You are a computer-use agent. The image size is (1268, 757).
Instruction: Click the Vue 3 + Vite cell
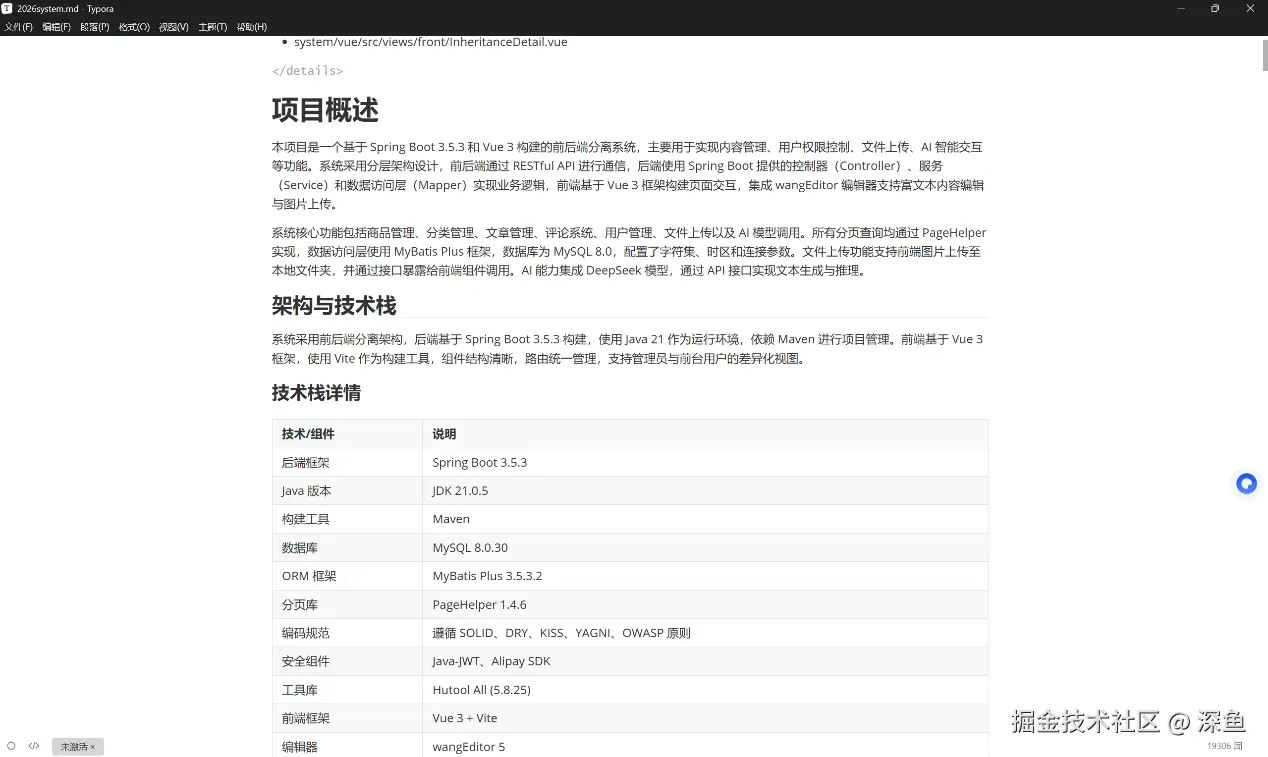pyautogui.click(x=705, y=718)
